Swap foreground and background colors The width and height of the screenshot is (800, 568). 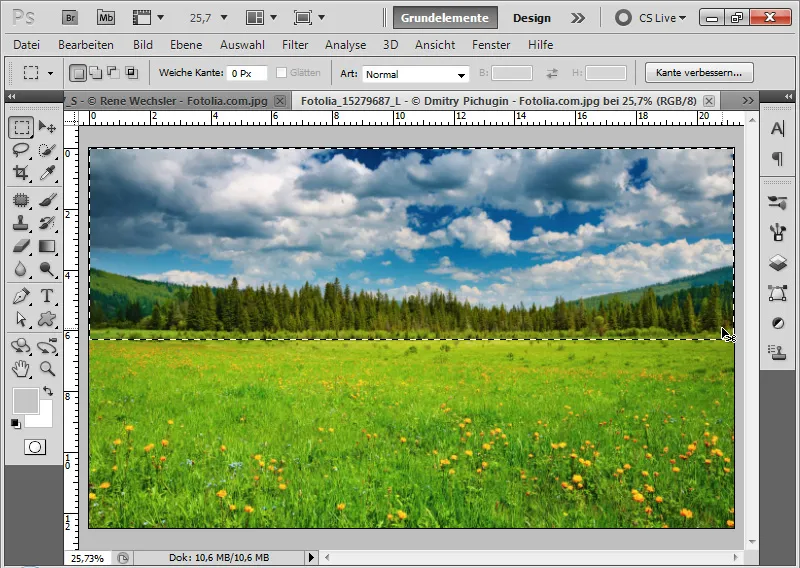tap(48, 391)
